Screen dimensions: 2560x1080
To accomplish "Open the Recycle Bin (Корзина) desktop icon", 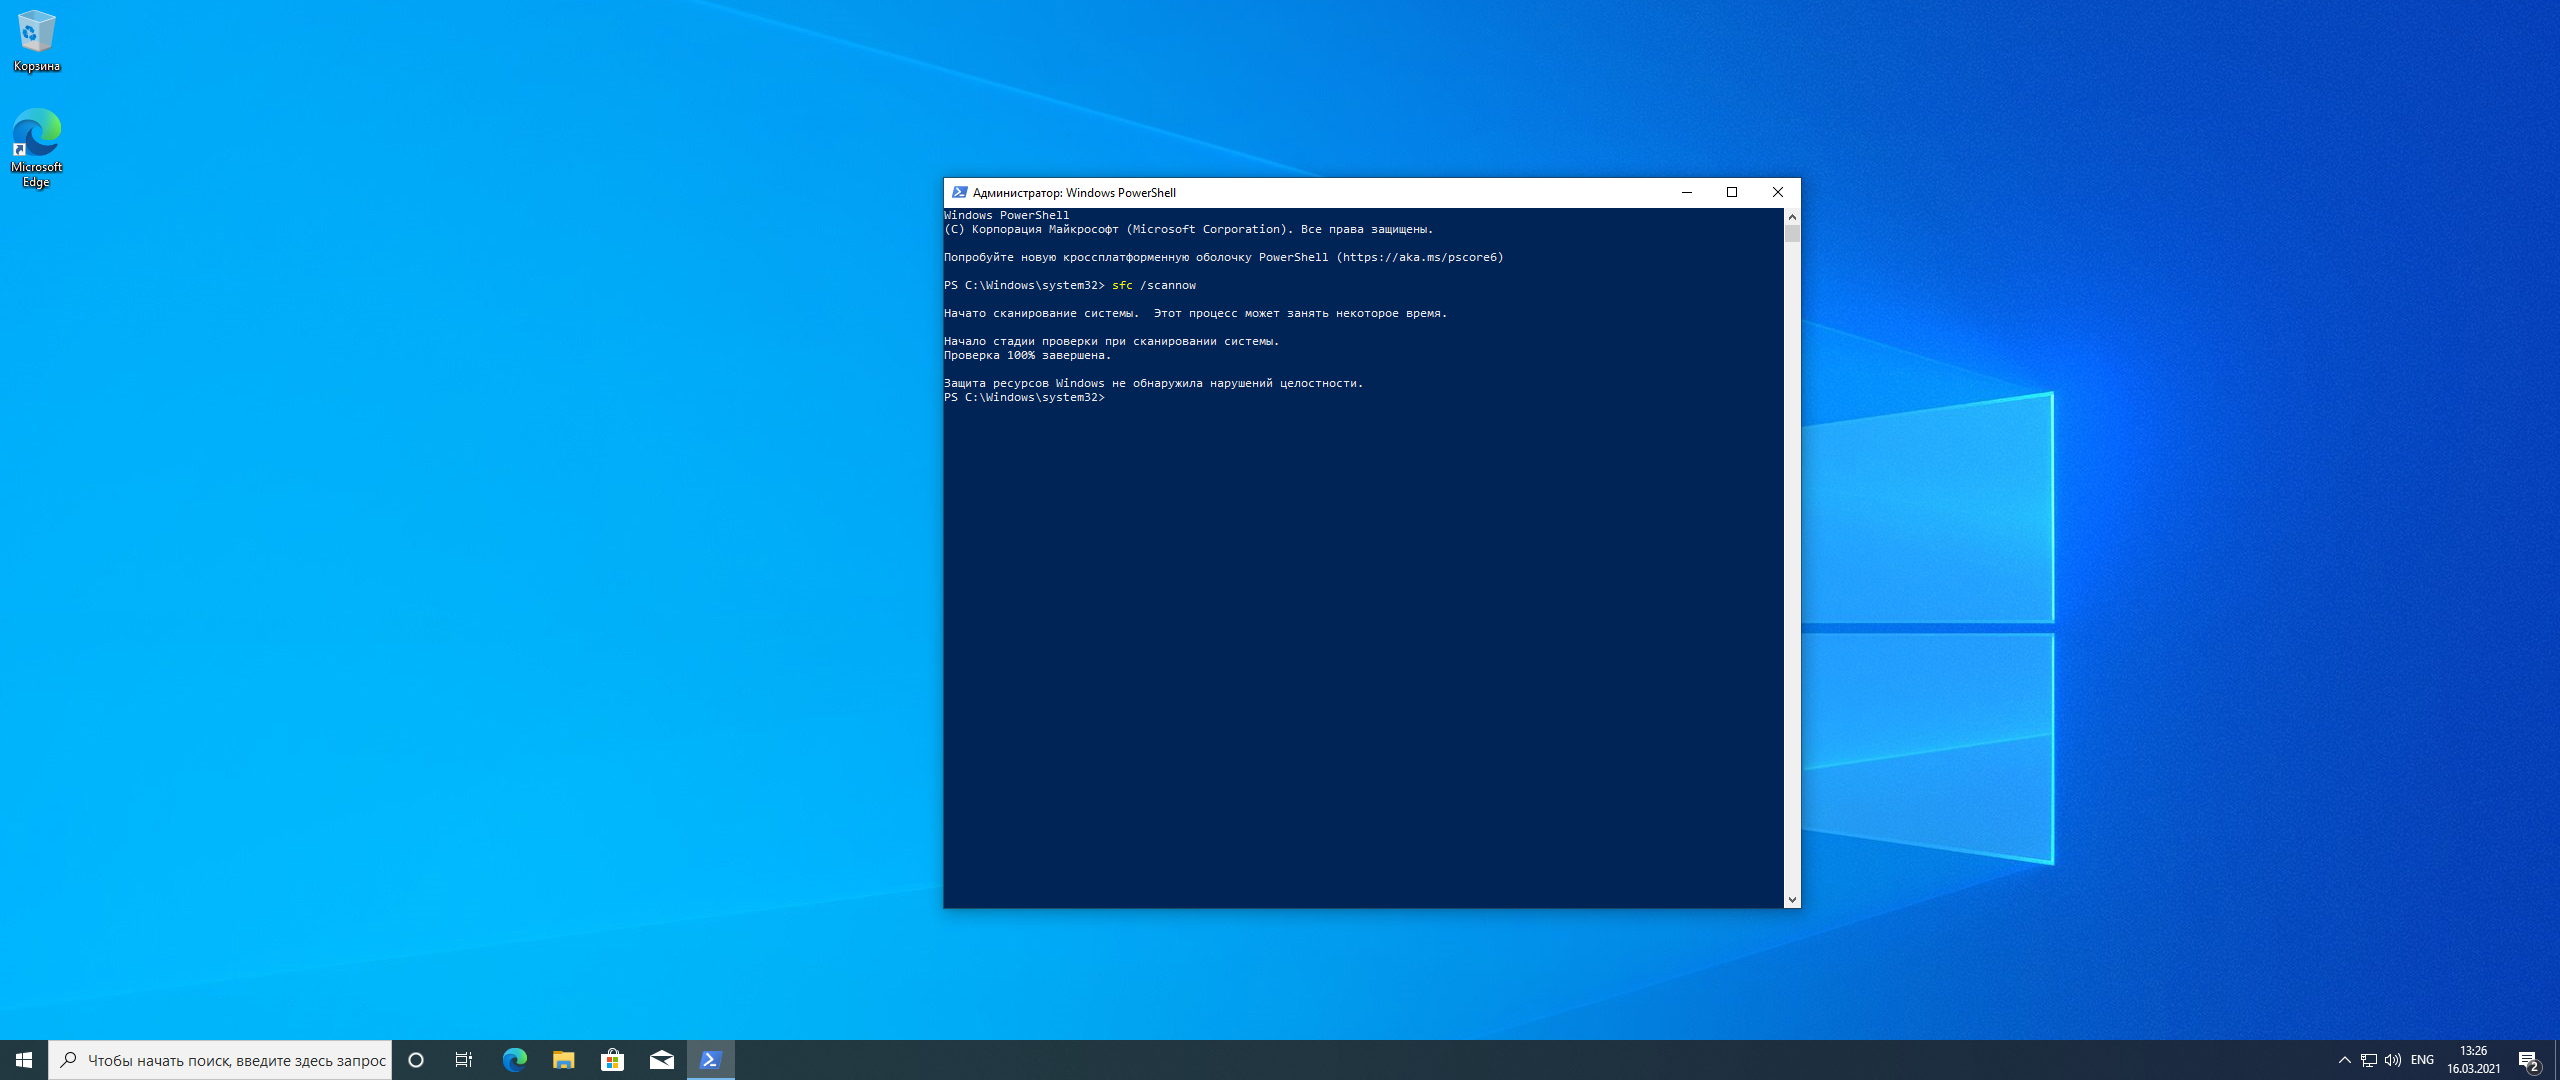I will coord(36,41).
